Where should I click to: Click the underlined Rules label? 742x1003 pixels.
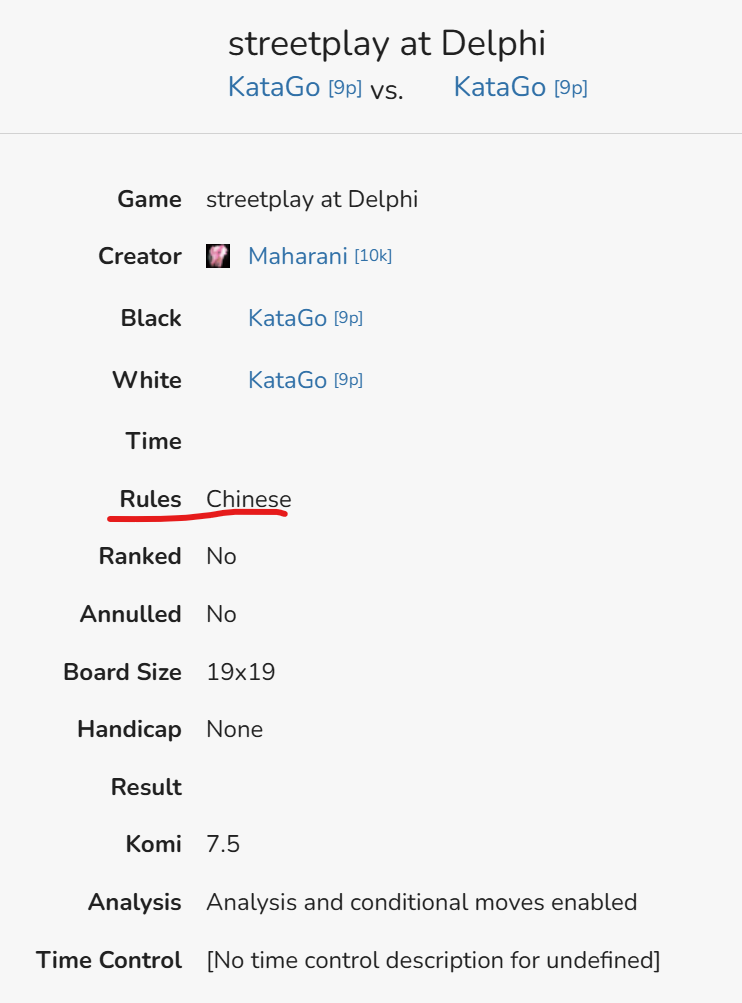[x=150, y=499]
